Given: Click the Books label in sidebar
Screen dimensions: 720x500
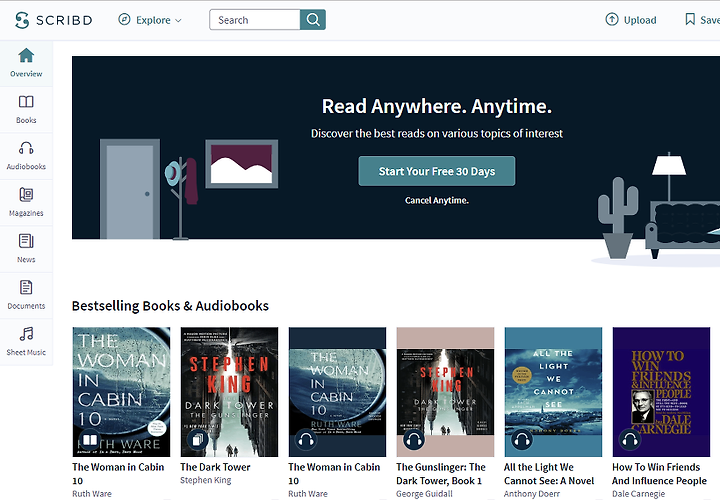Looking at the screenshot, I should click(26, 120).
